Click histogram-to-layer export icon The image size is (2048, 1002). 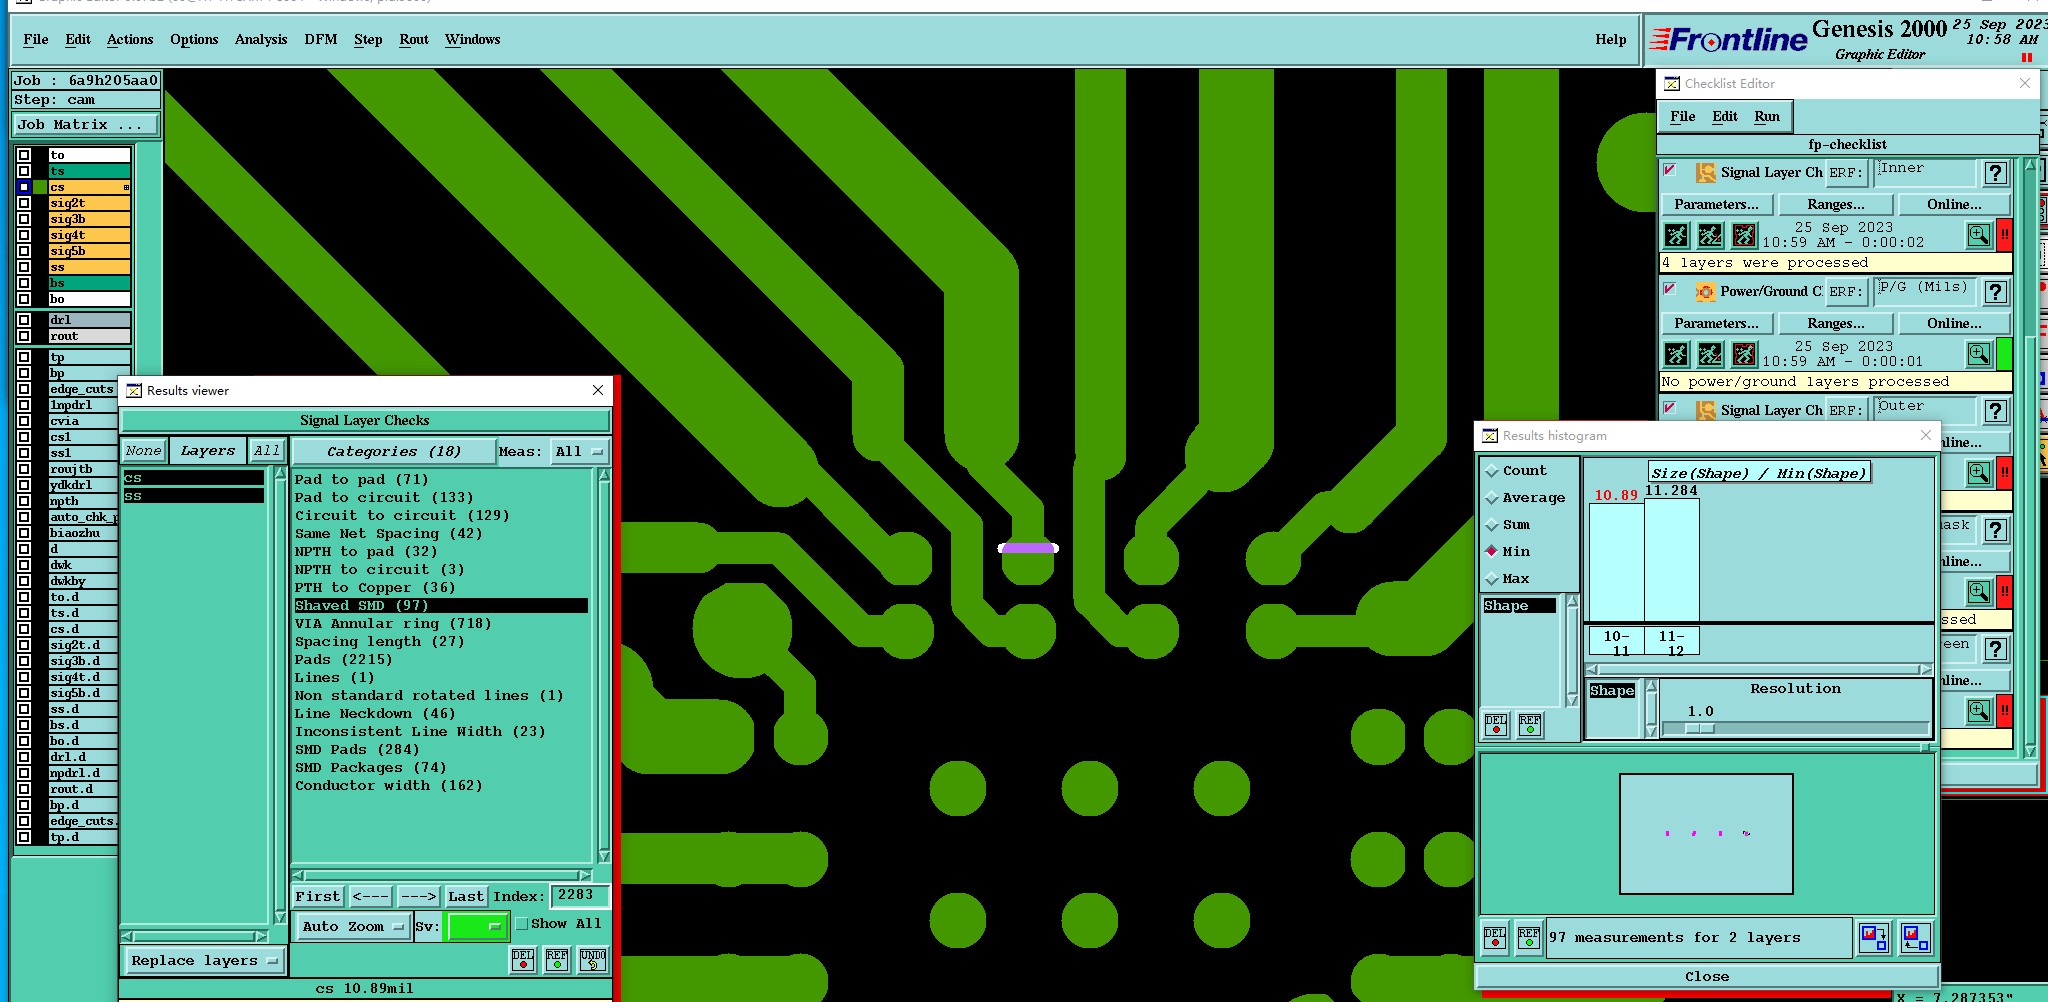pyautogui.click(x=1873, y=937)
